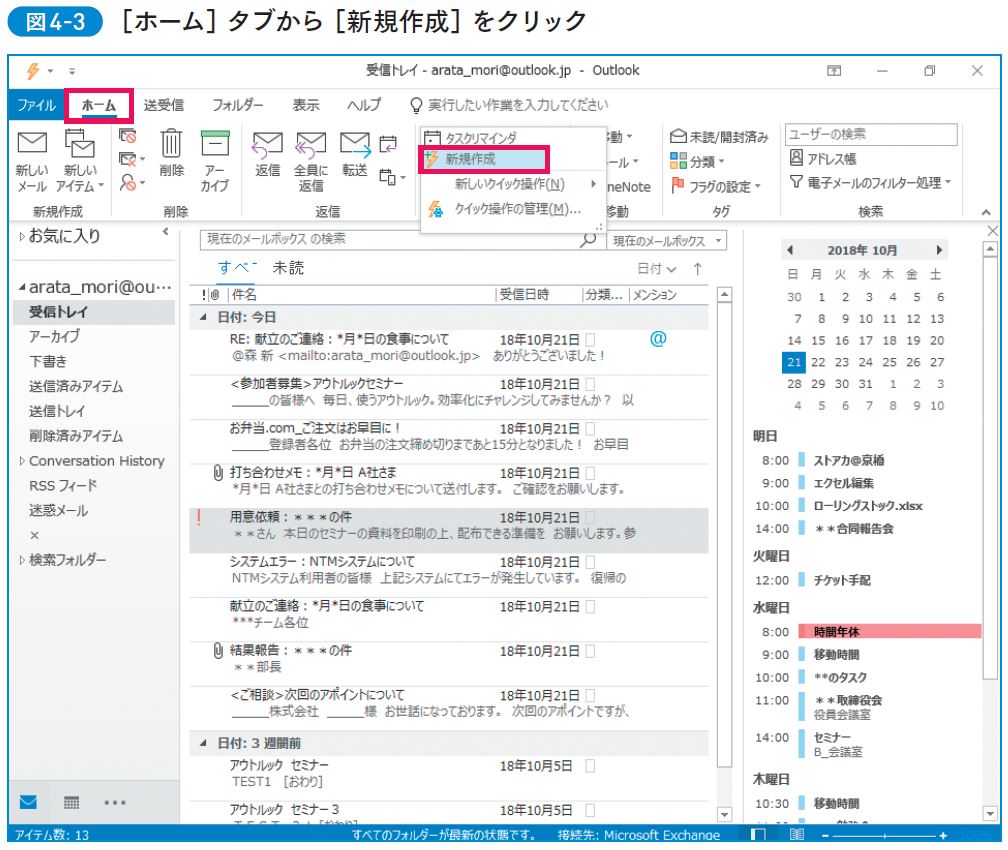Screen dimensions: 1008x850
Task: Open the Address Book (アドレス帳)
Action: [822, 158]
